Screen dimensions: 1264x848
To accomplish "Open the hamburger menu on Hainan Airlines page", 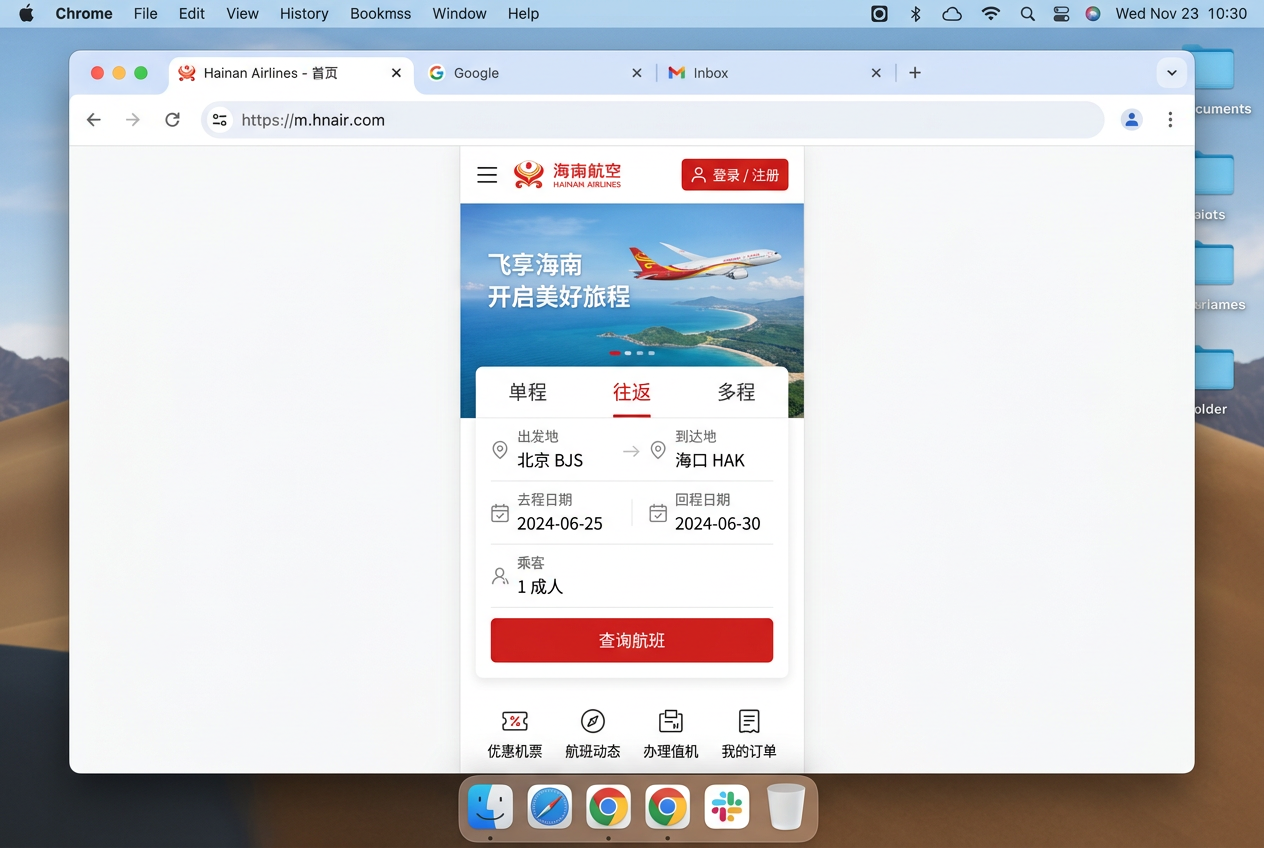I will (x=487, y=175).
